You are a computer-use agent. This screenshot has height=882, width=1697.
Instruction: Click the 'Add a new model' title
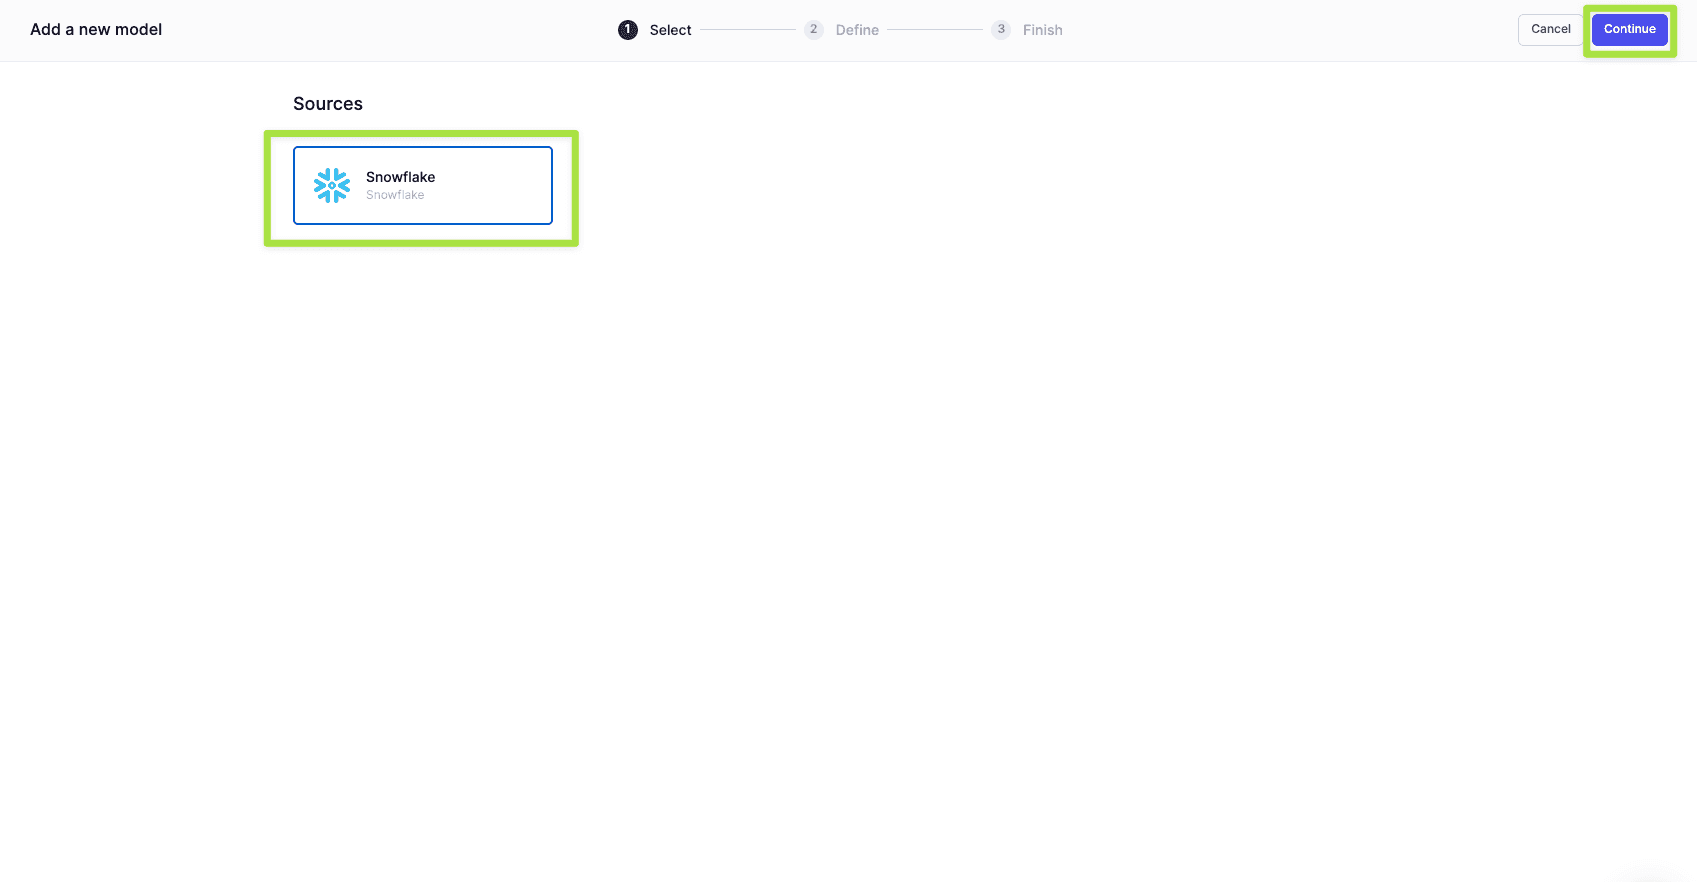tap(96, 29)
